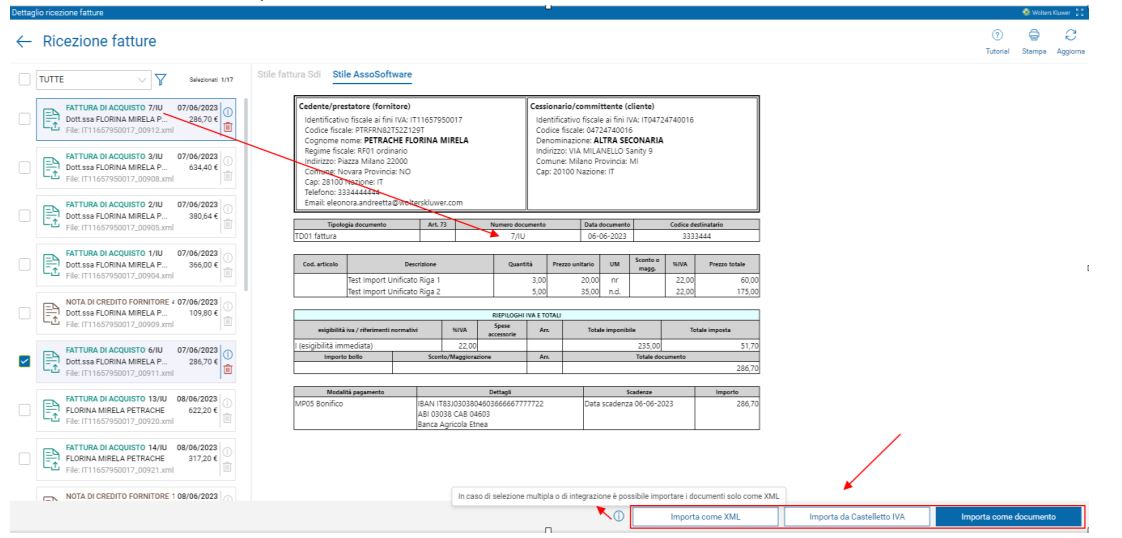Click the document icon of invoice 7/IU

[x=51, y=119]
